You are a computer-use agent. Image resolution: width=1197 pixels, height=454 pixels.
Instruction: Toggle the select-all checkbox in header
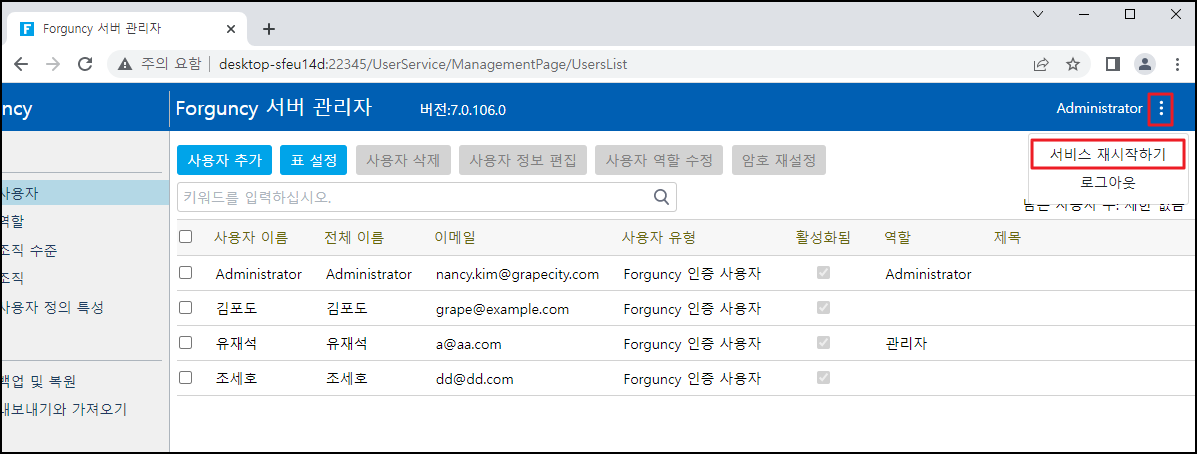click(185, 237)
